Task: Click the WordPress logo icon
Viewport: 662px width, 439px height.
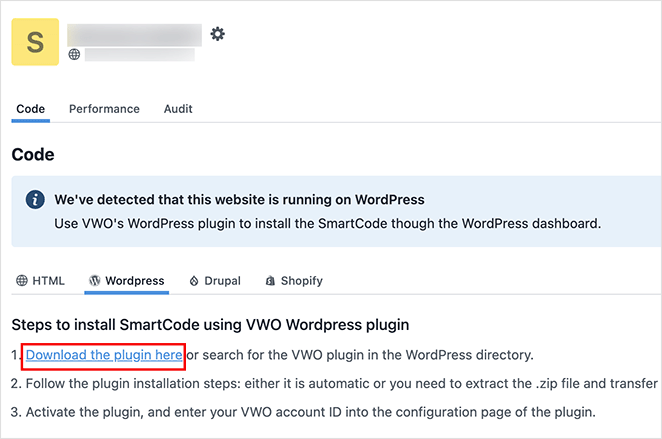Action: 96,281
